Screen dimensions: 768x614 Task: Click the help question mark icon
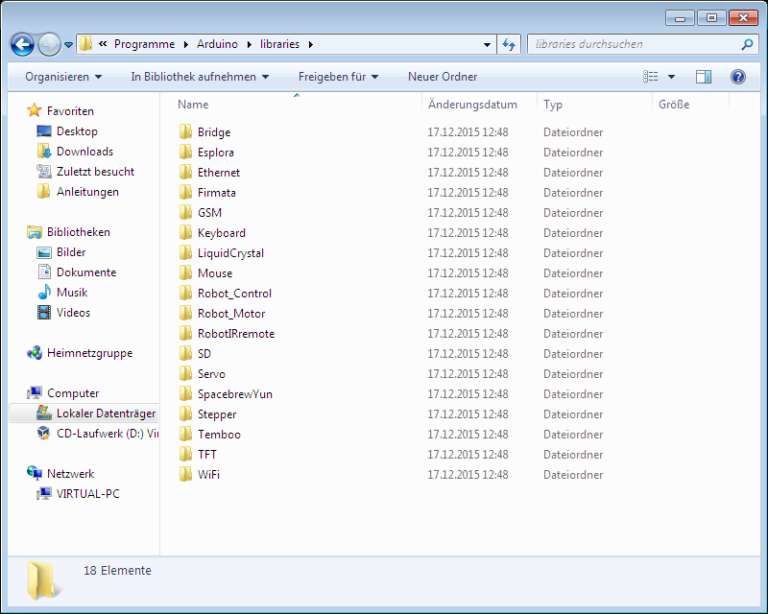click(x=738, y=77)
